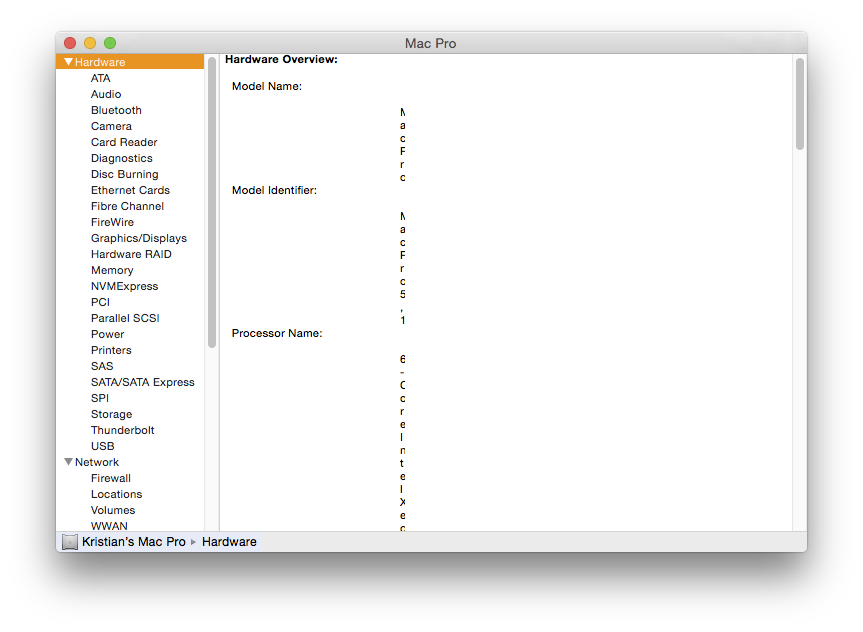Select Hardware in the bottom path bar
The height and width of the screenshot is (632, 863).
click(x=229, y=542)
